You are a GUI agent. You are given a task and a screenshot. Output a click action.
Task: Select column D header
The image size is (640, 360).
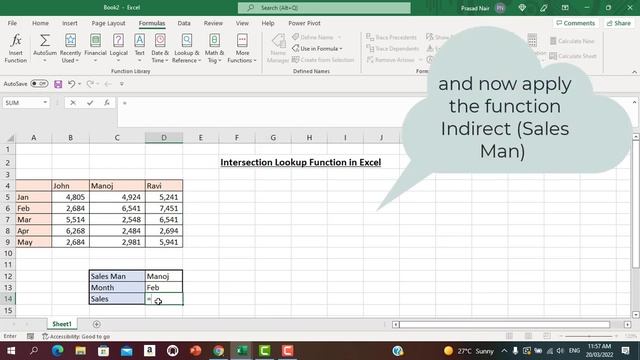pos(164,138)
